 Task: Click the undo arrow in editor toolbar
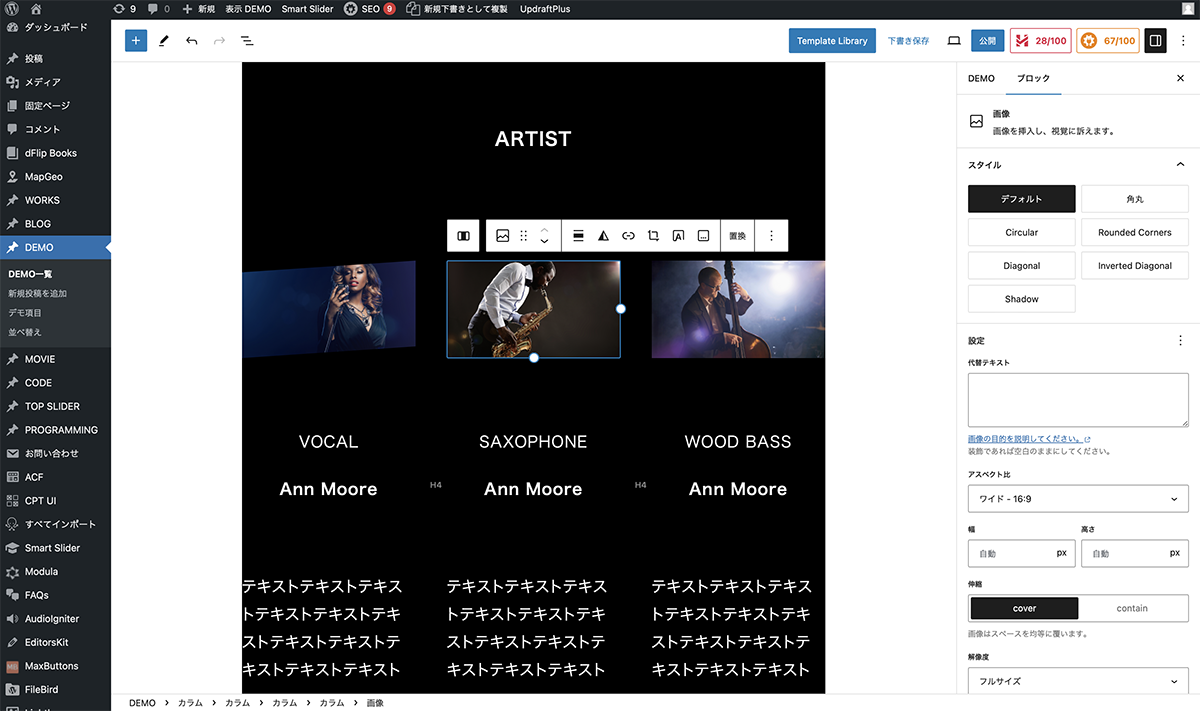pyautogui.click(x=191, y=41)
